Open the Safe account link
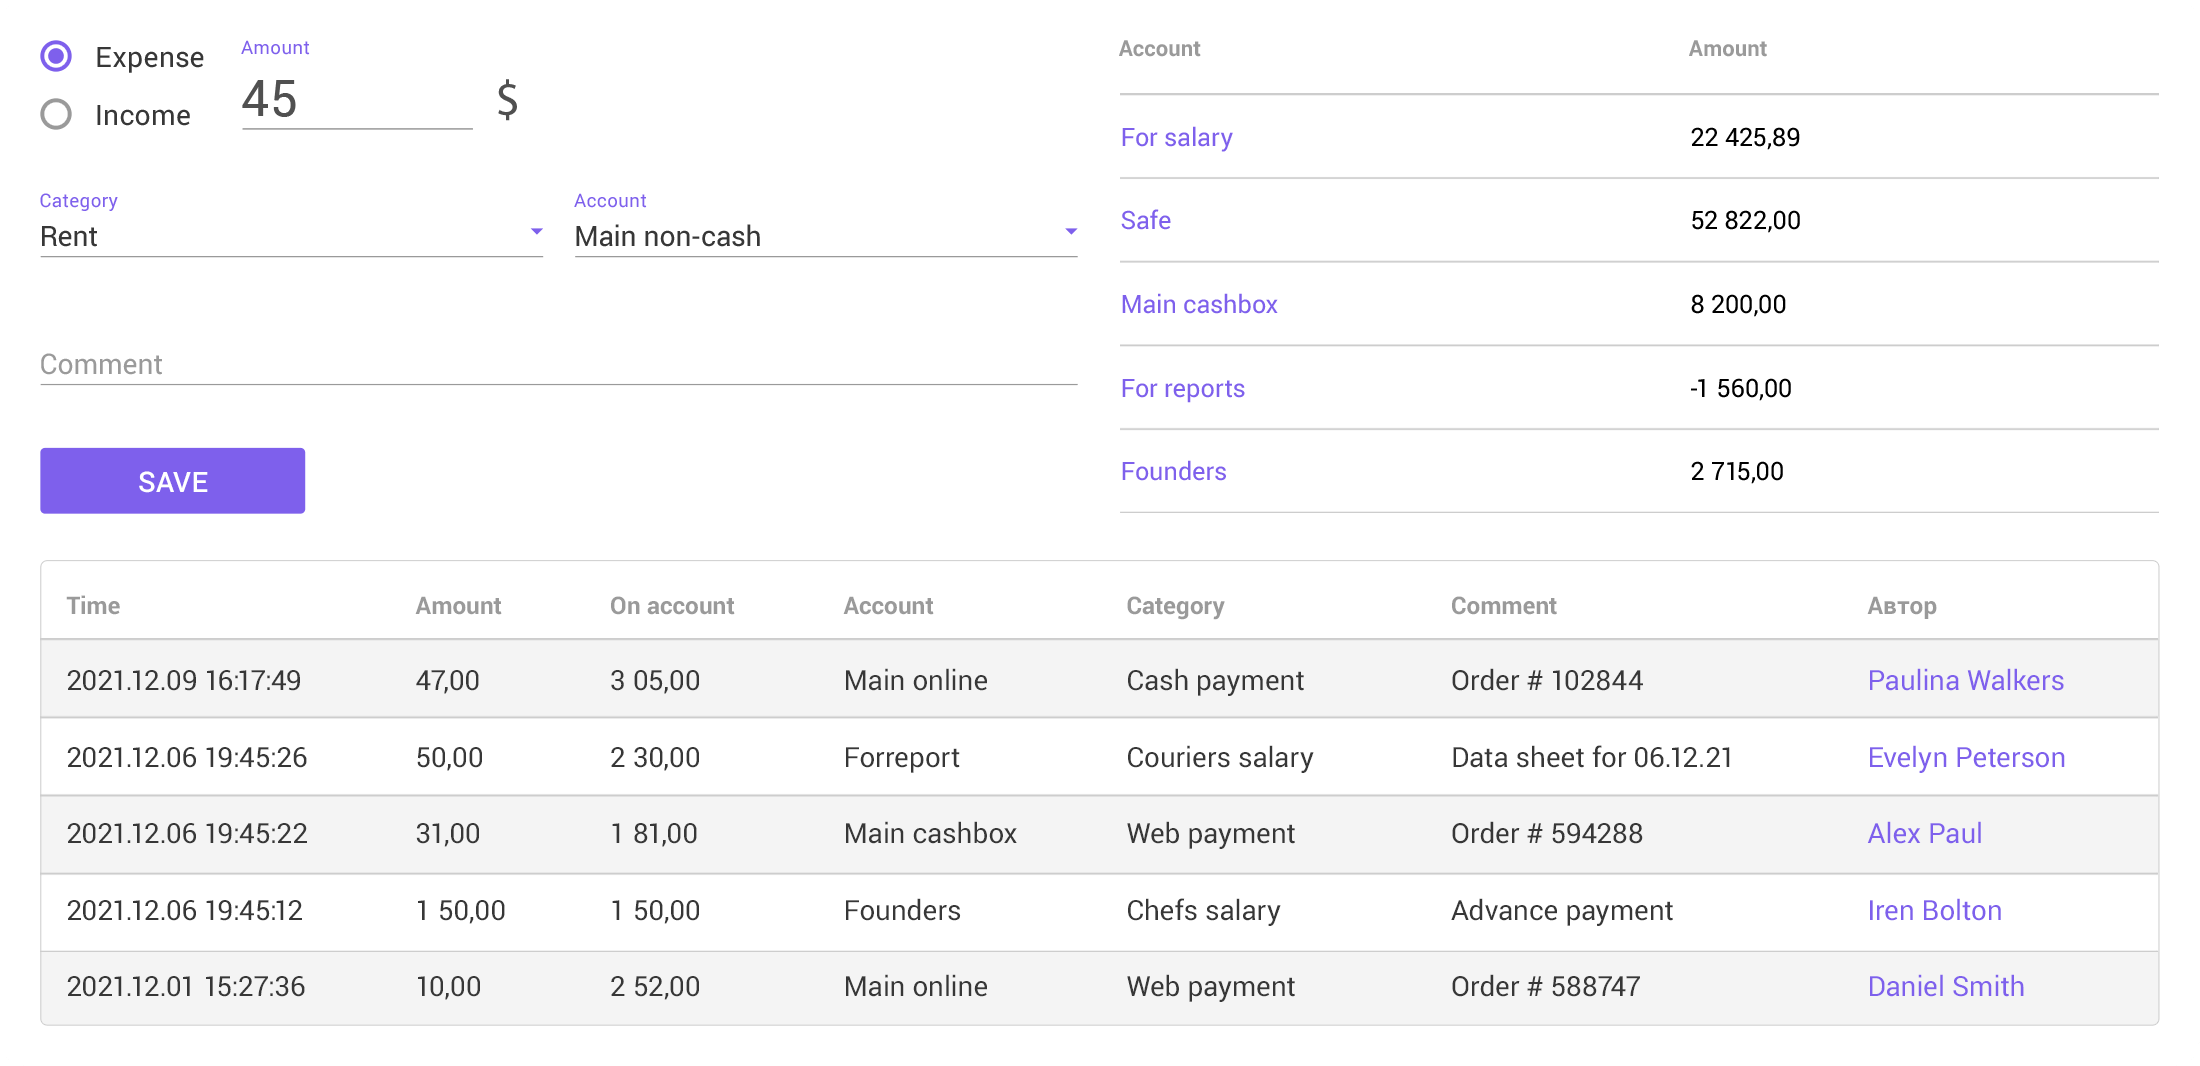 tap(1145, 220)
